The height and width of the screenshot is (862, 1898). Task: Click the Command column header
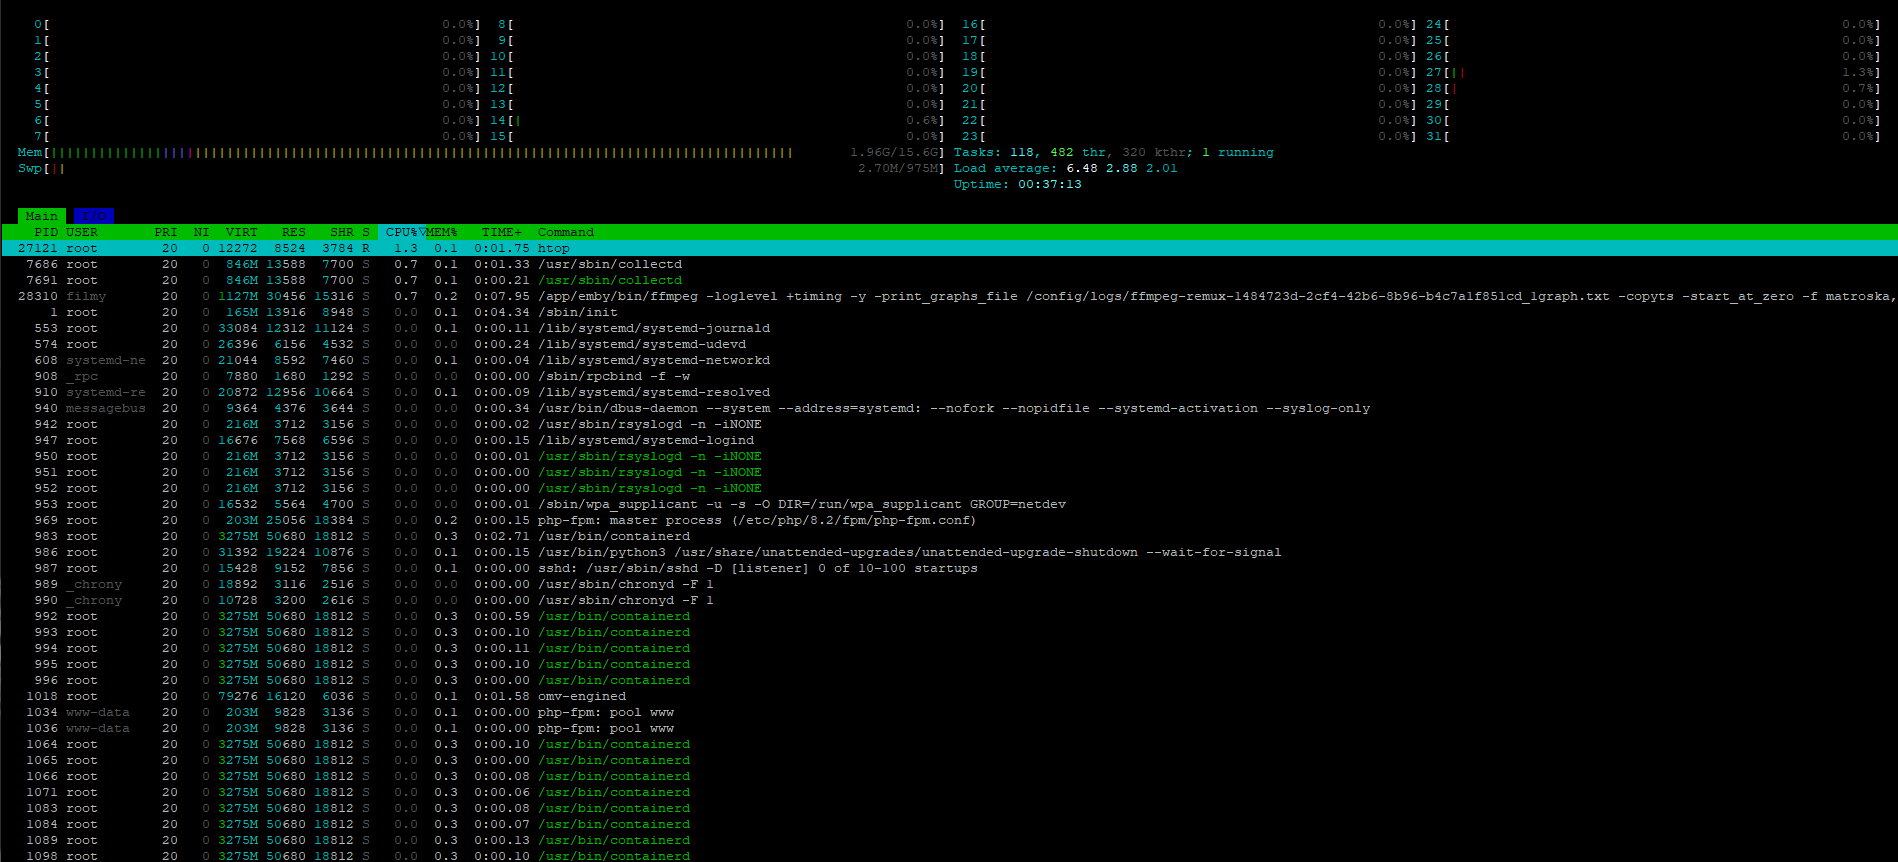click(x=566, y=232)
